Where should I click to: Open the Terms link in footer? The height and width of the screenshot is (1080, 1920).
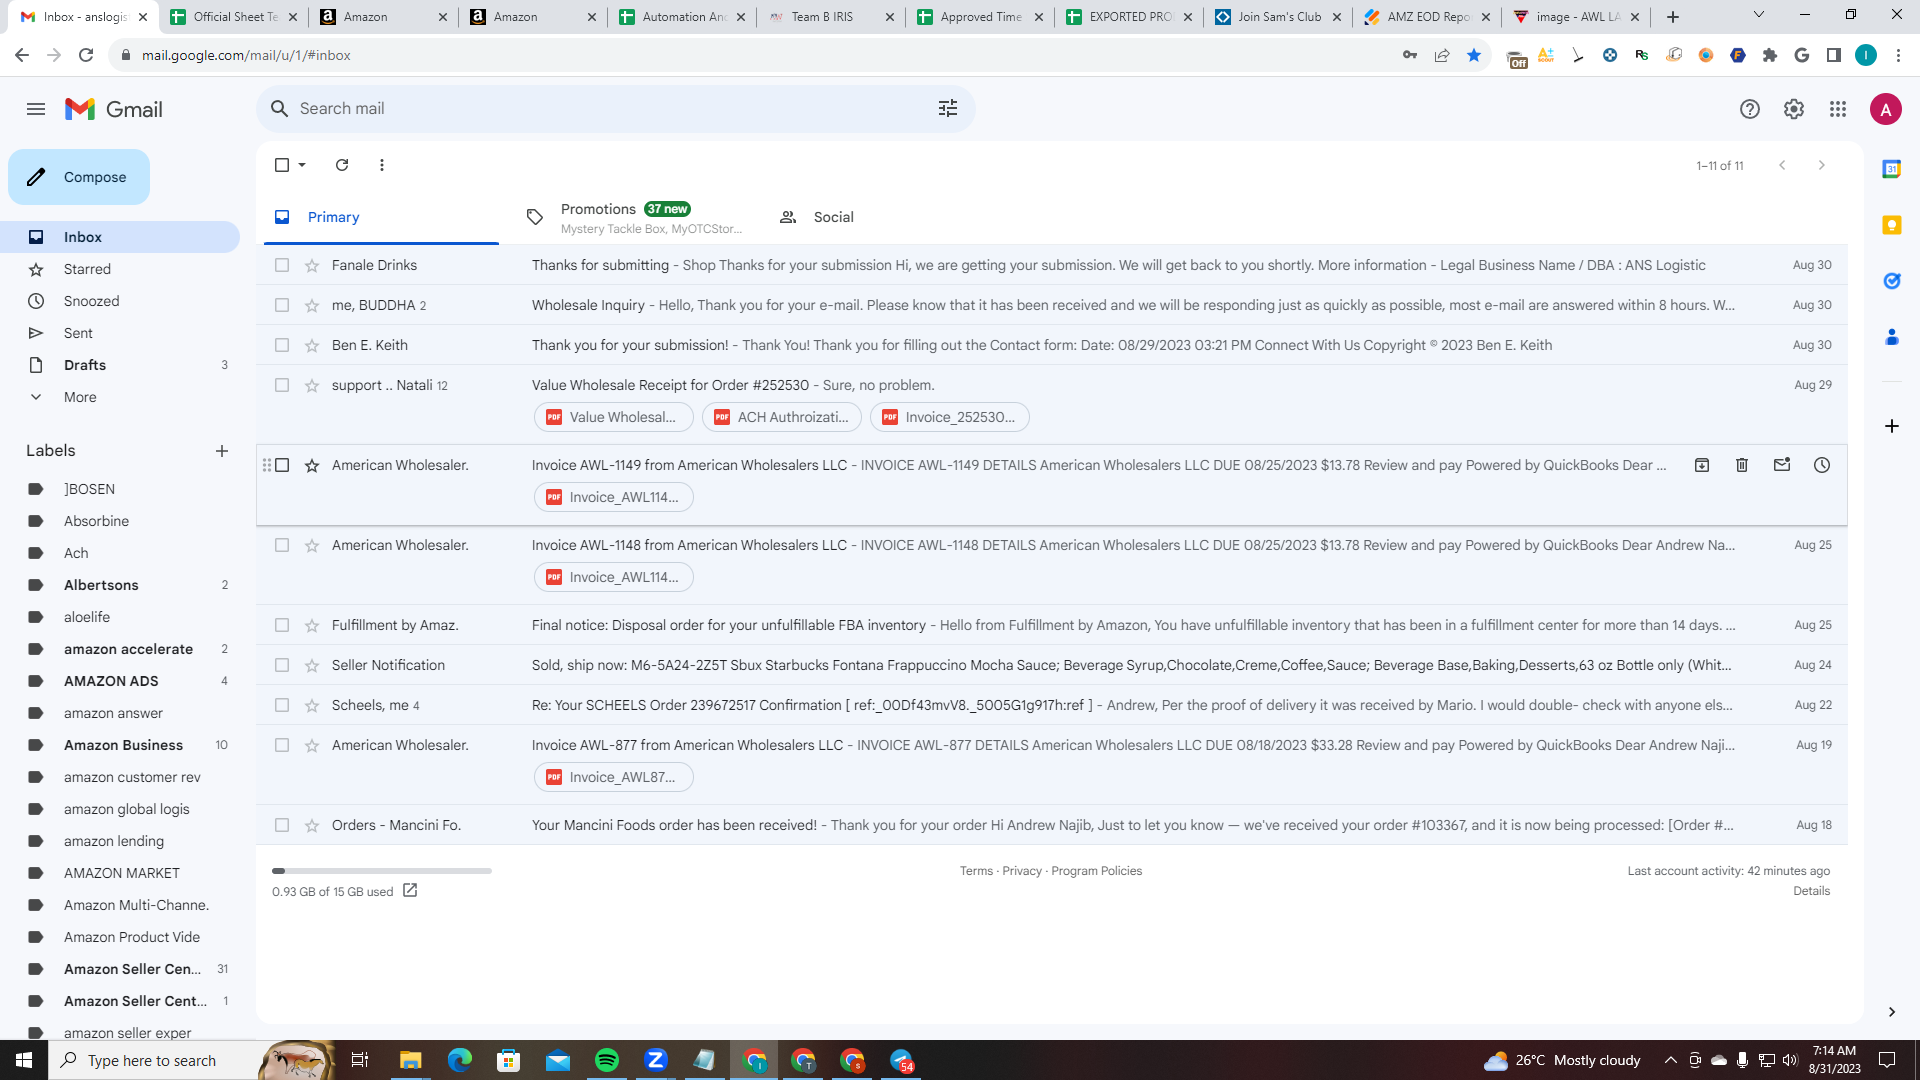click(976, 871)
